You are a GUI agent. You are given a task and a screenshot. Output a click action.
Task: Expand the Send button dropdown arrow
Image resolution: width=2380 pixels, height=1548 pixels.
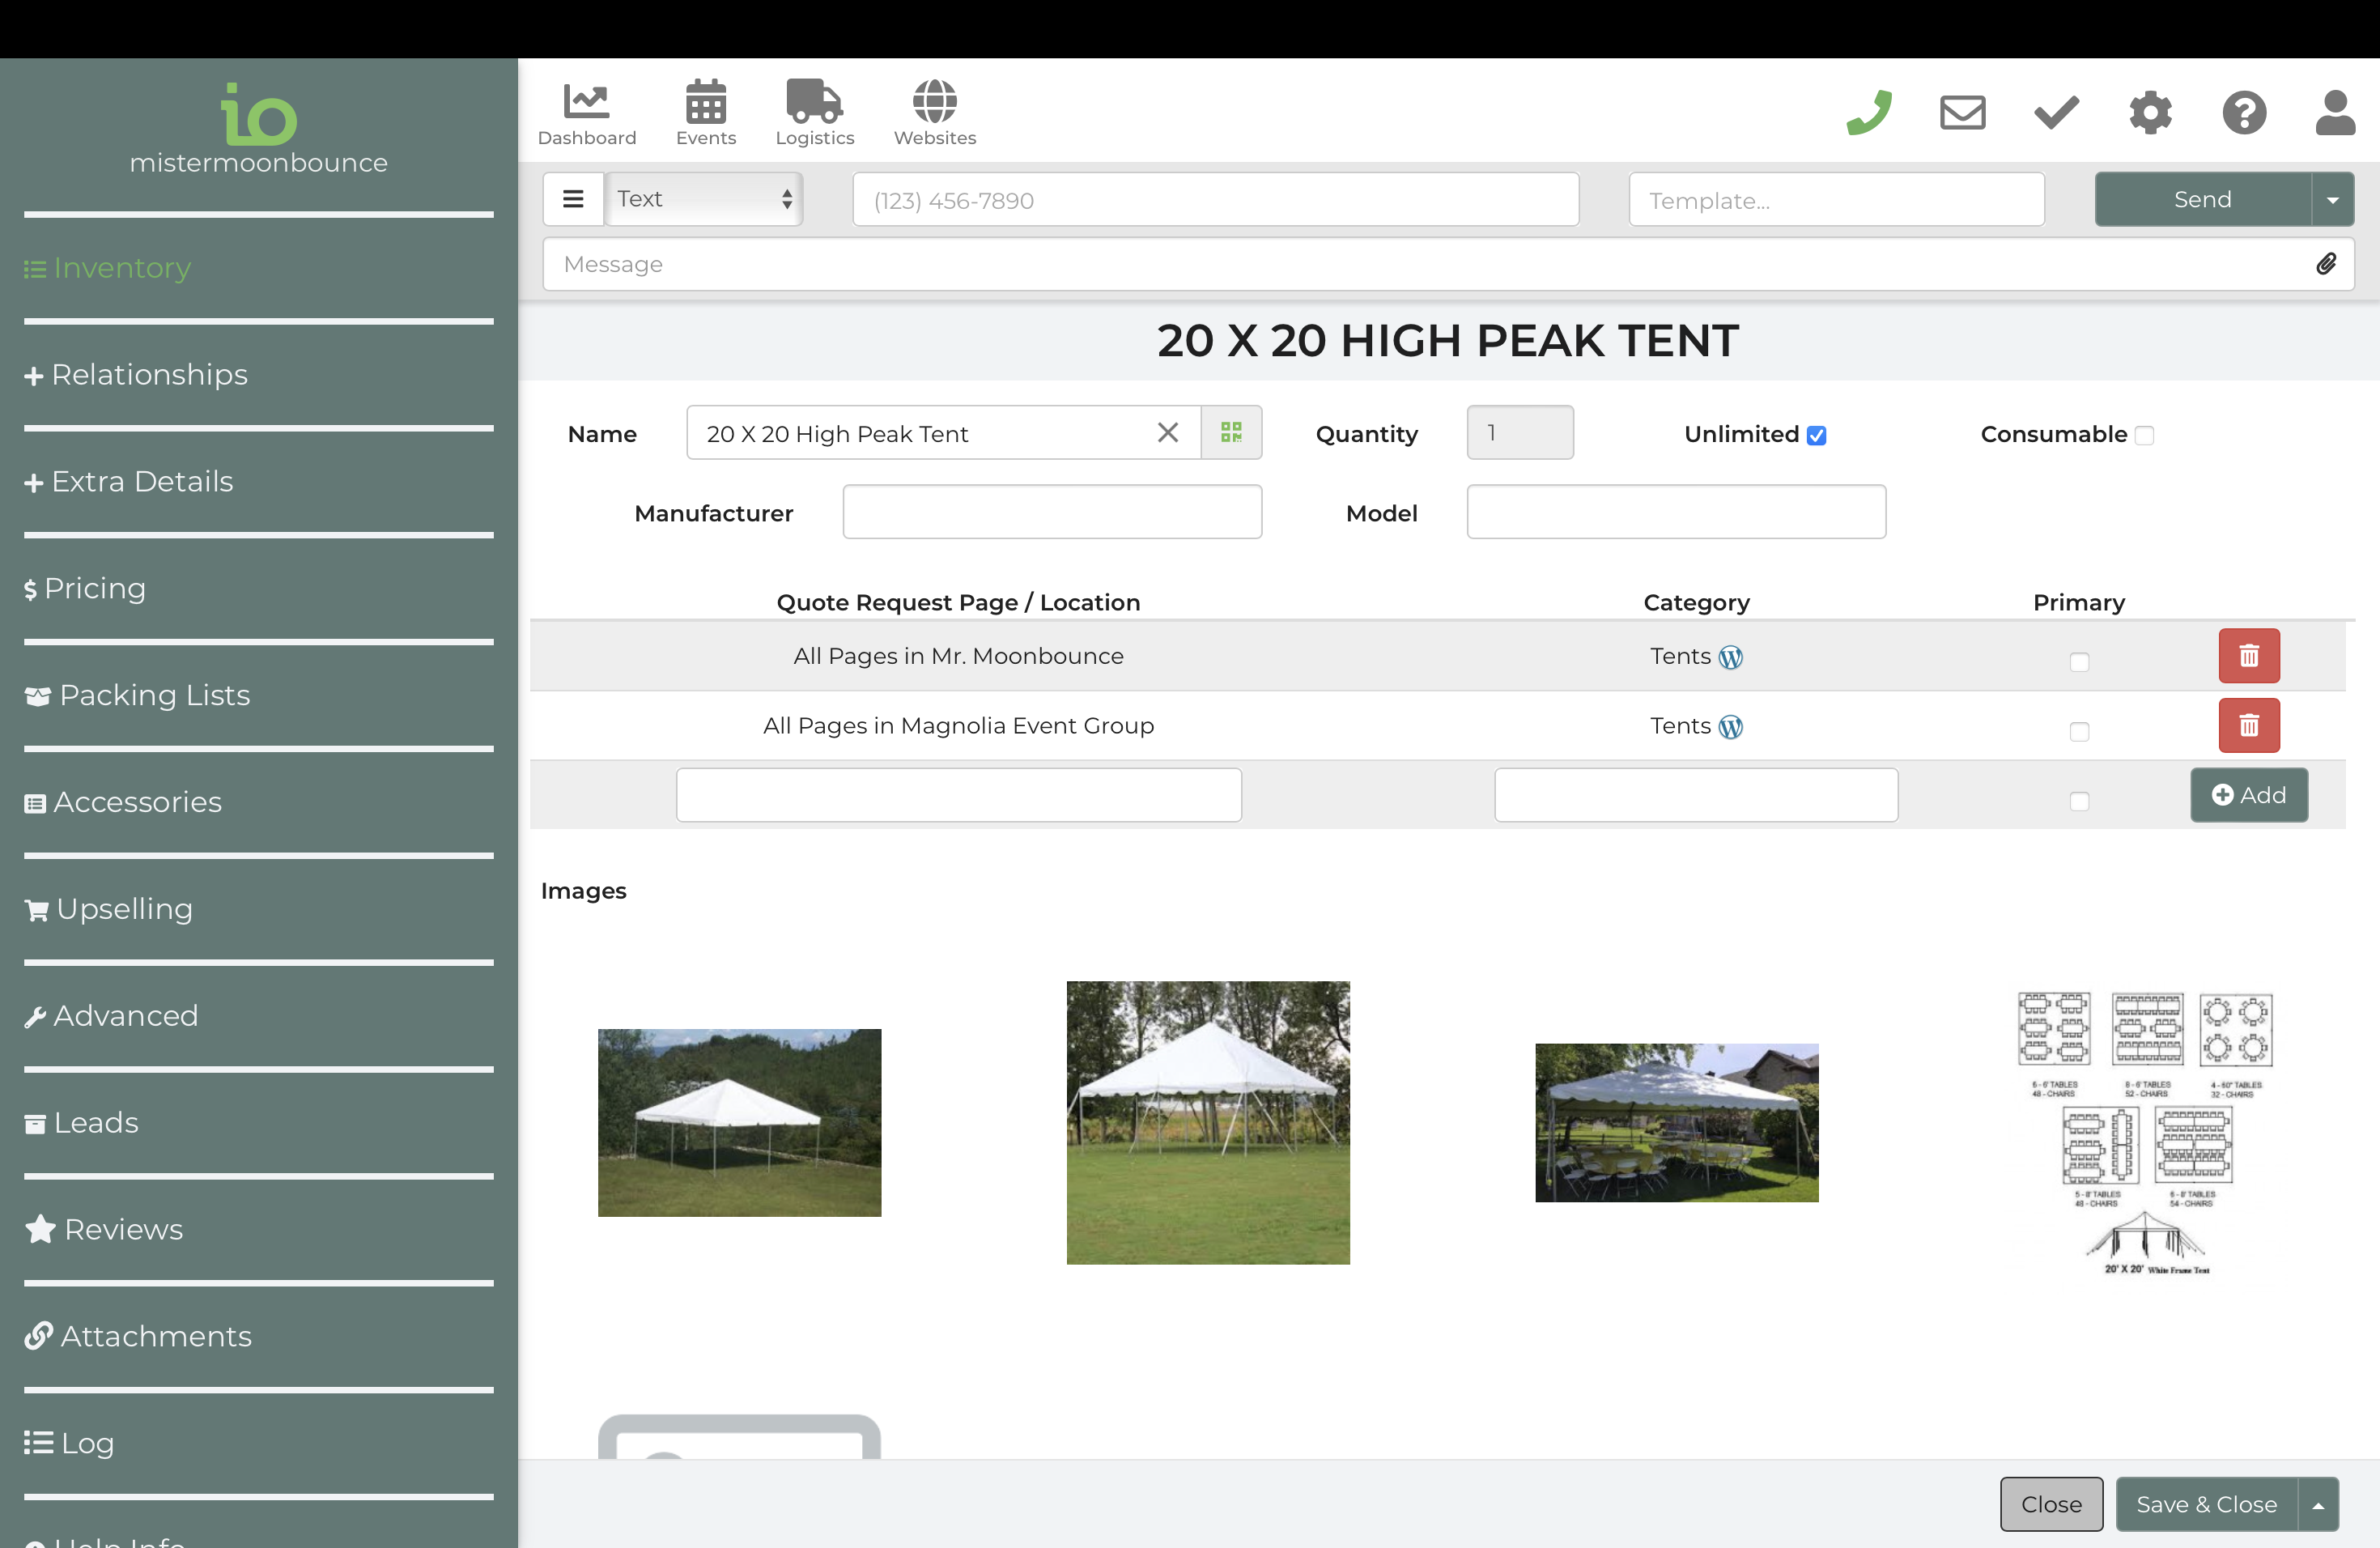[x=2333, y=199]
